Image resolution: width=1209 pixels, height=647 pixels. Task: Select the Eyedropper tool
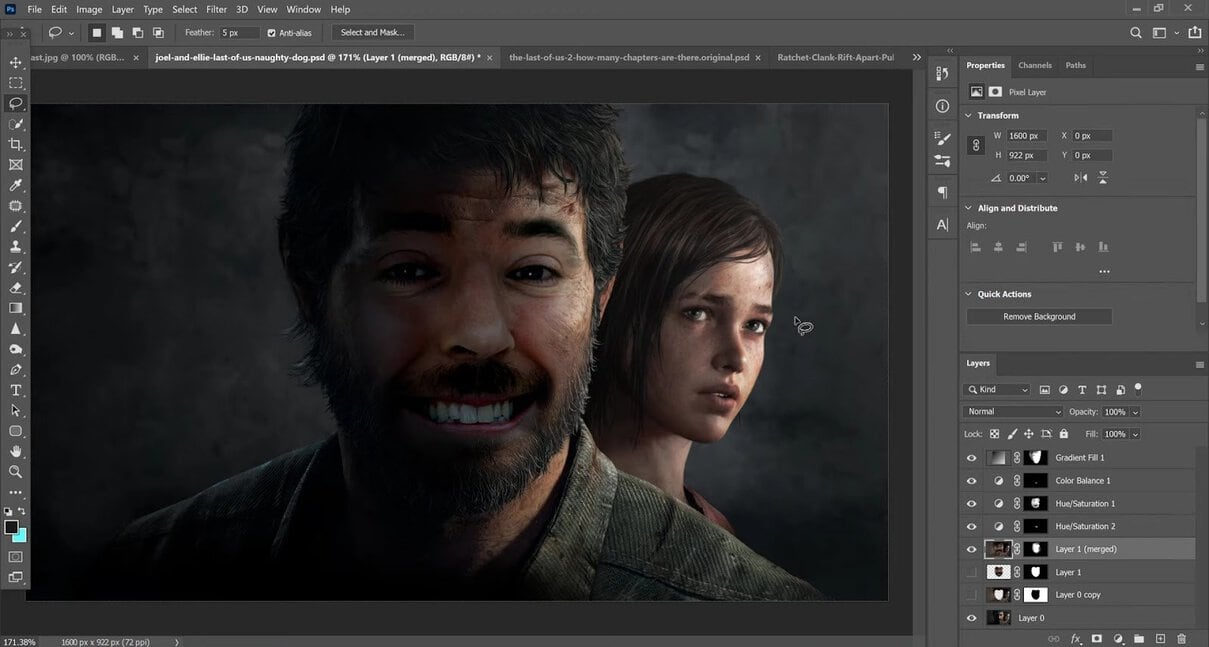(x=15, y=185)
